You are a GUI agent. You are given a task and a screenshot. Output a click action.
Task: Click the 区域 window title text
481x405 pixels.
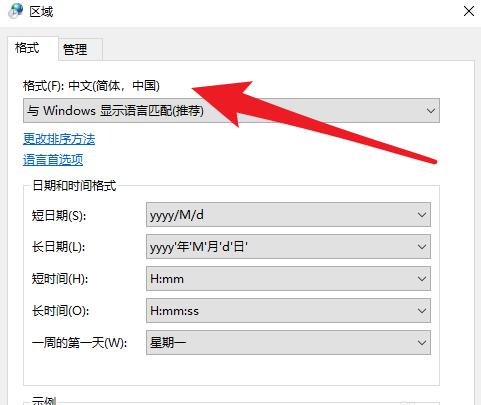[41, 12]
